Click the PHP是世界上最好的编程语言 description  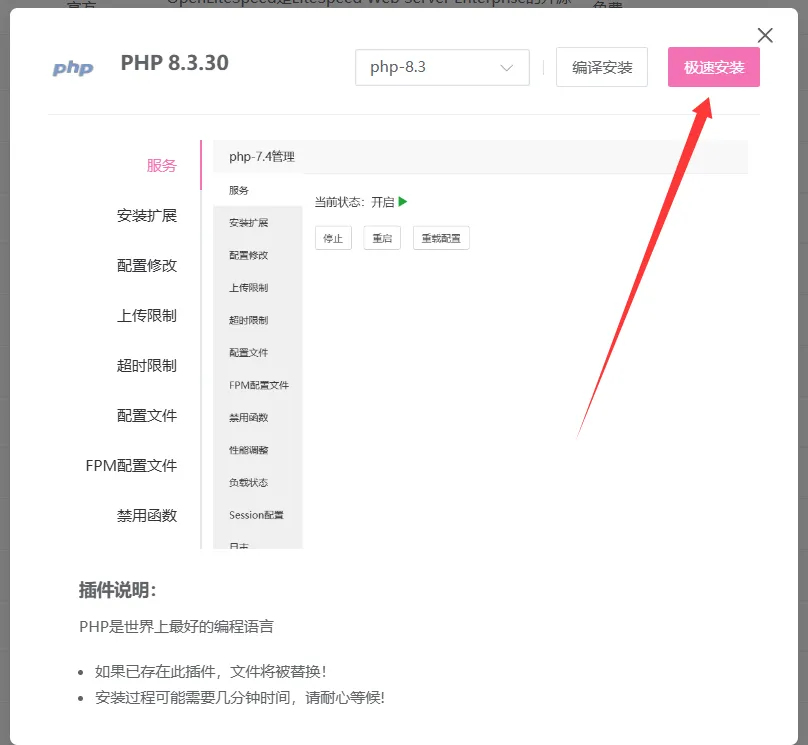[176, 627]
